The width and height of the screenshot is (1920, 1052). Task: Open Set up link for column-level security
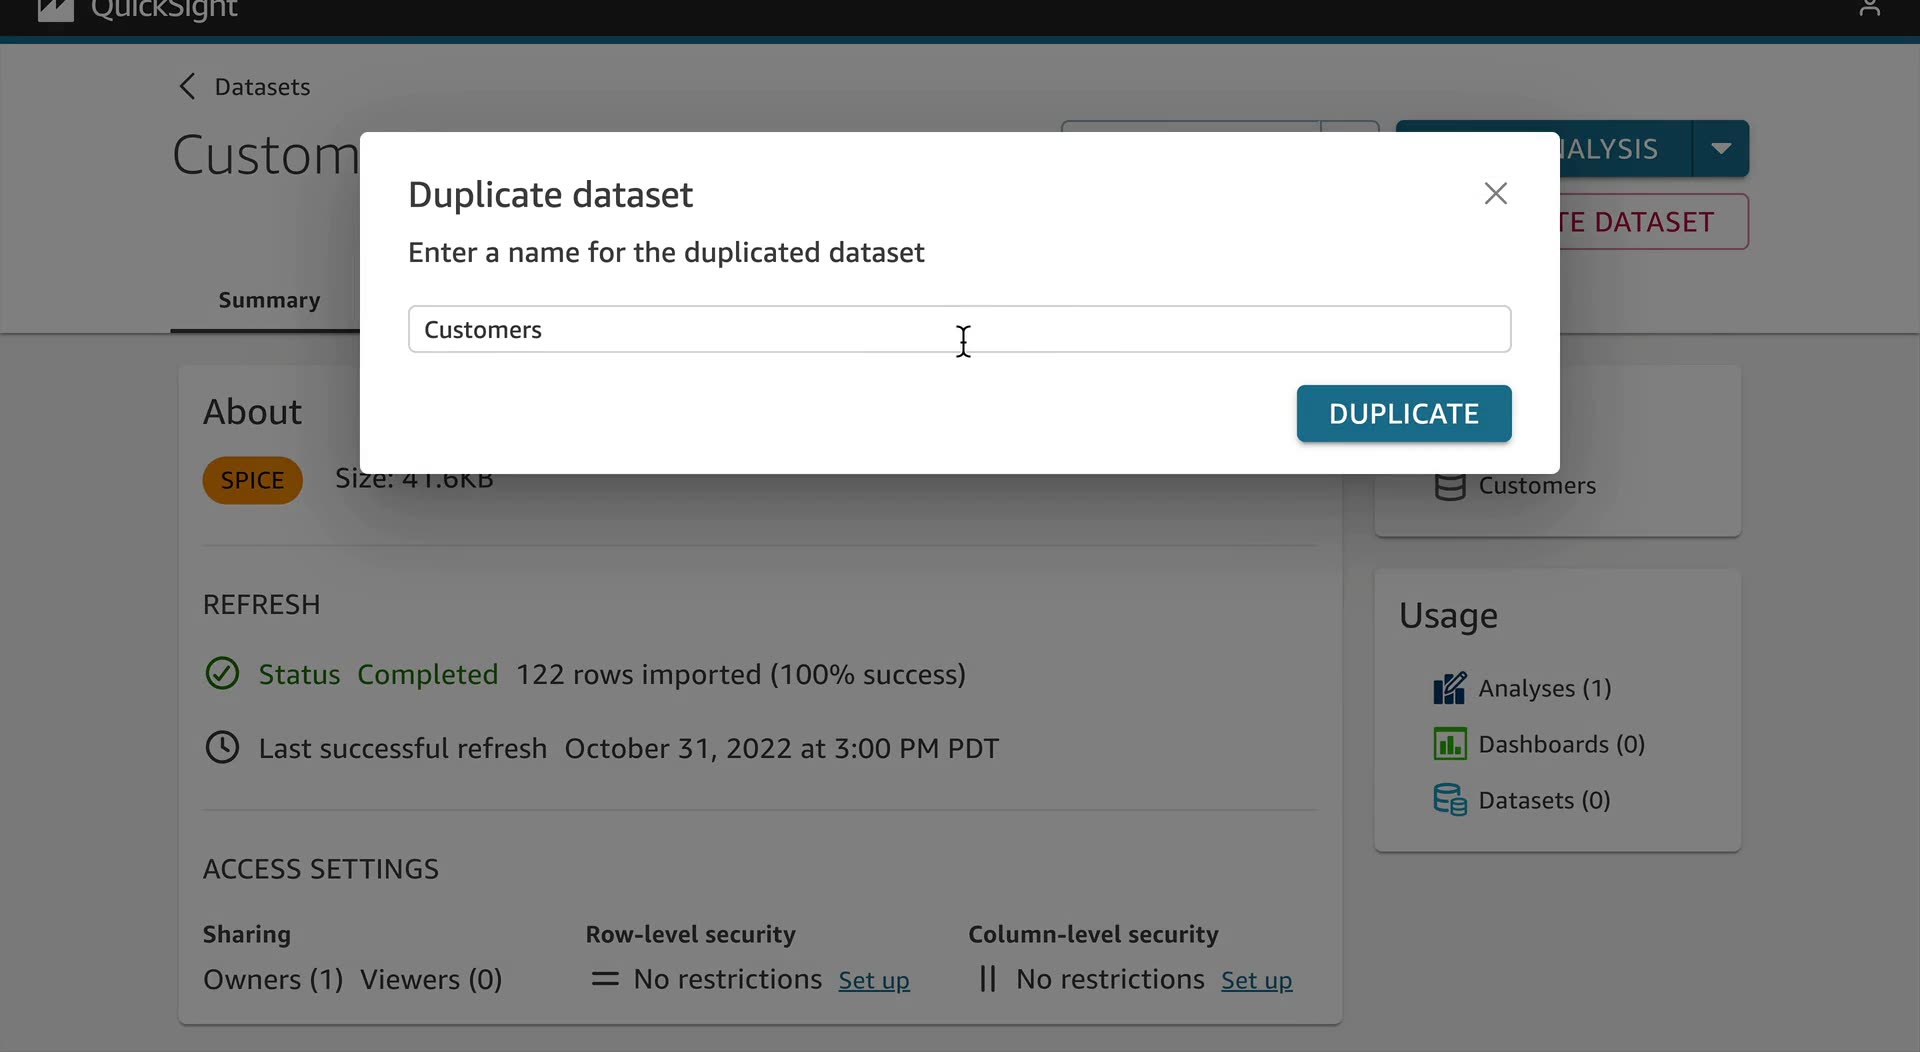[x=1256, y=980]
